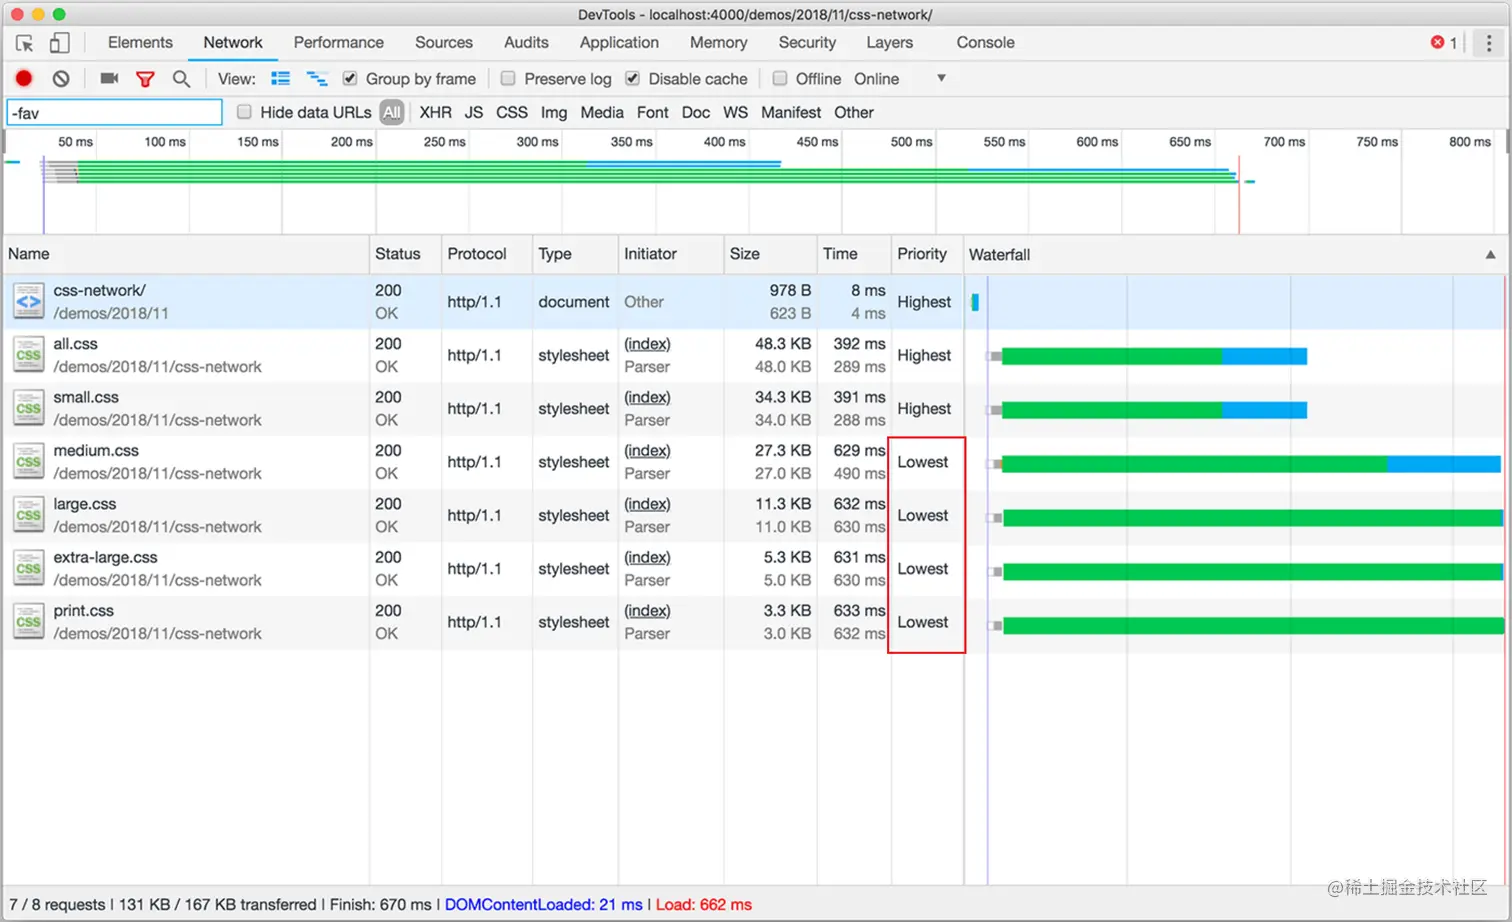Tick the Offline checkbox
This screenshot has height=922, width=1512.
780,78
